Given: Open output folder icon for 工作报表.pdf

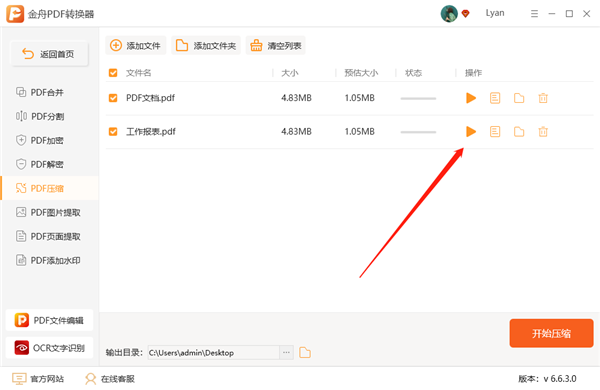Looking at the screenshot, I should pos(519,132).
